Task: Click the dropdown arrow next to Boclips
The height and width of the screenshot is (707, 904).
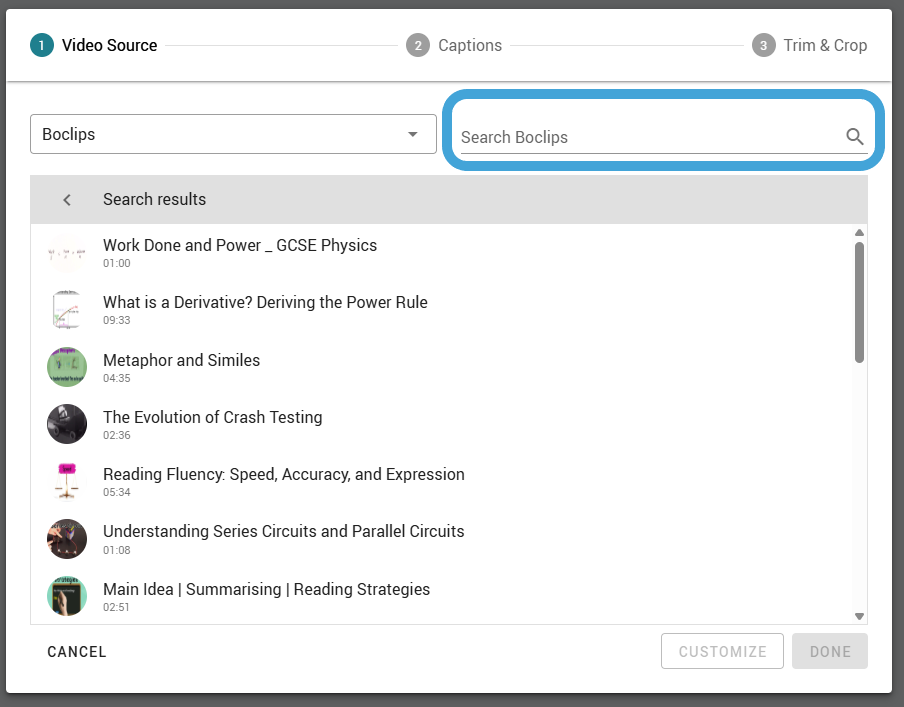Action: pyautogui.click(x=412, y=134)
